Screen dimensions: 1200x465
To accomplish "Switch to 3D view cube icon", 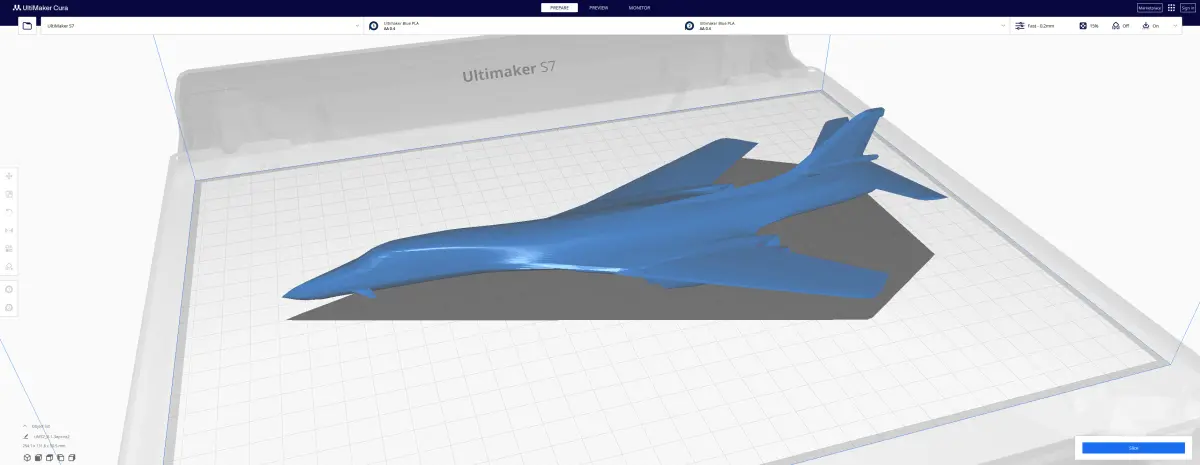I will coord(27,458).
